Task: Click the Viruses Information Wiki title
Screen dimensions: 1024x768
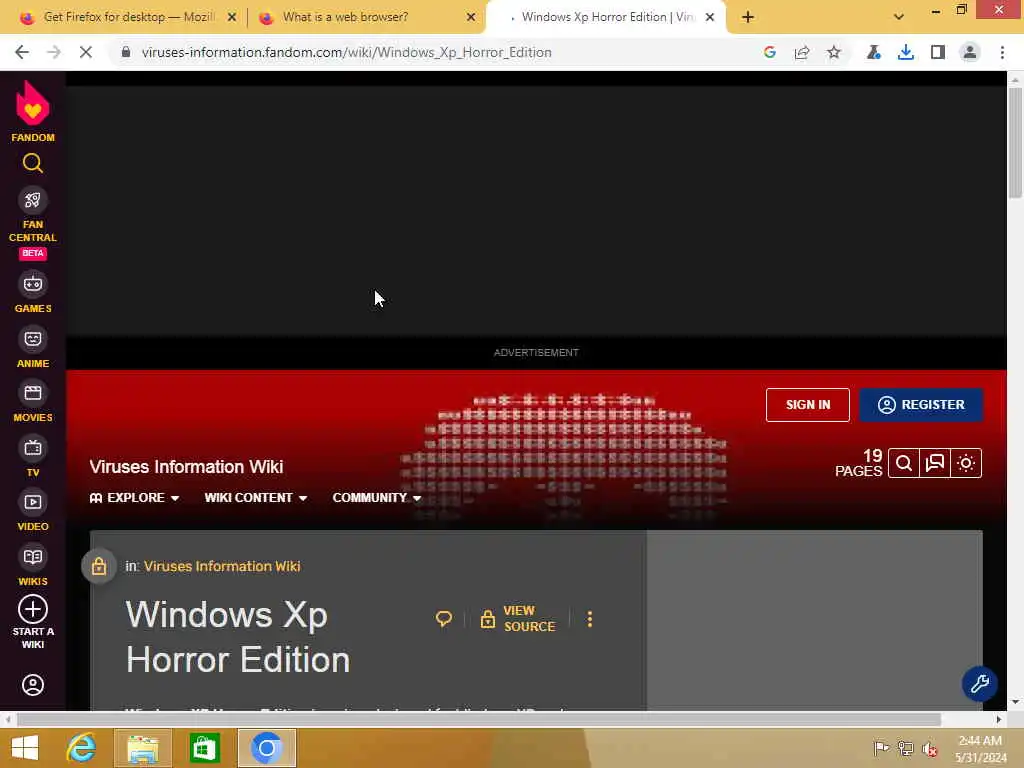Action: click(x=186, y=467)
